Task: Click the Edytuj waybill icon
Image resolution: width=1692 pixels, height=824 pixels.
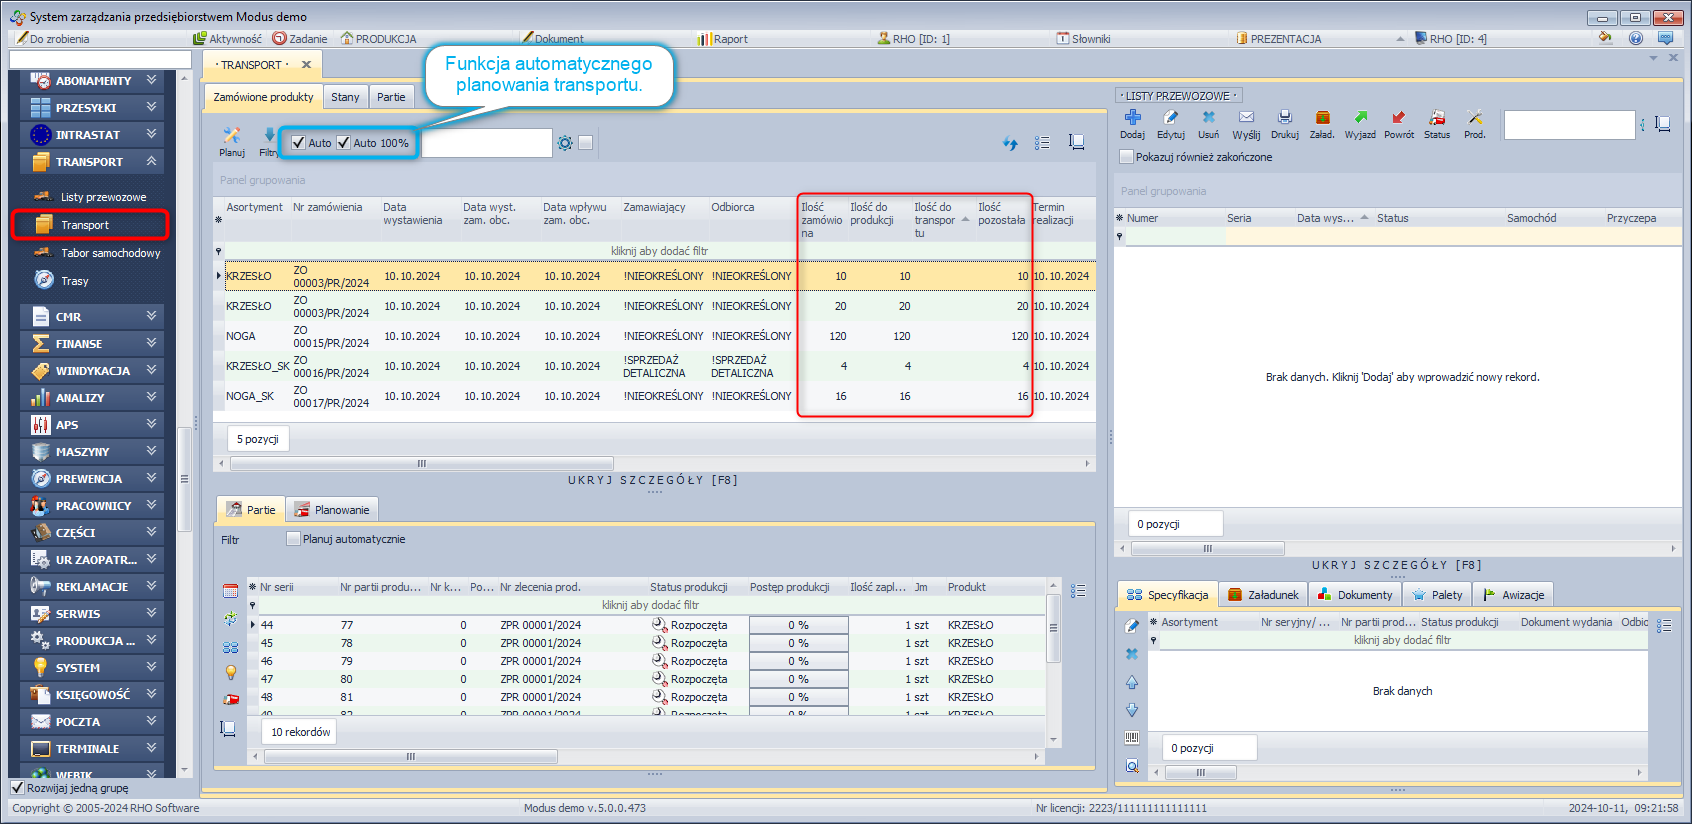Action: click(1170, 118)
